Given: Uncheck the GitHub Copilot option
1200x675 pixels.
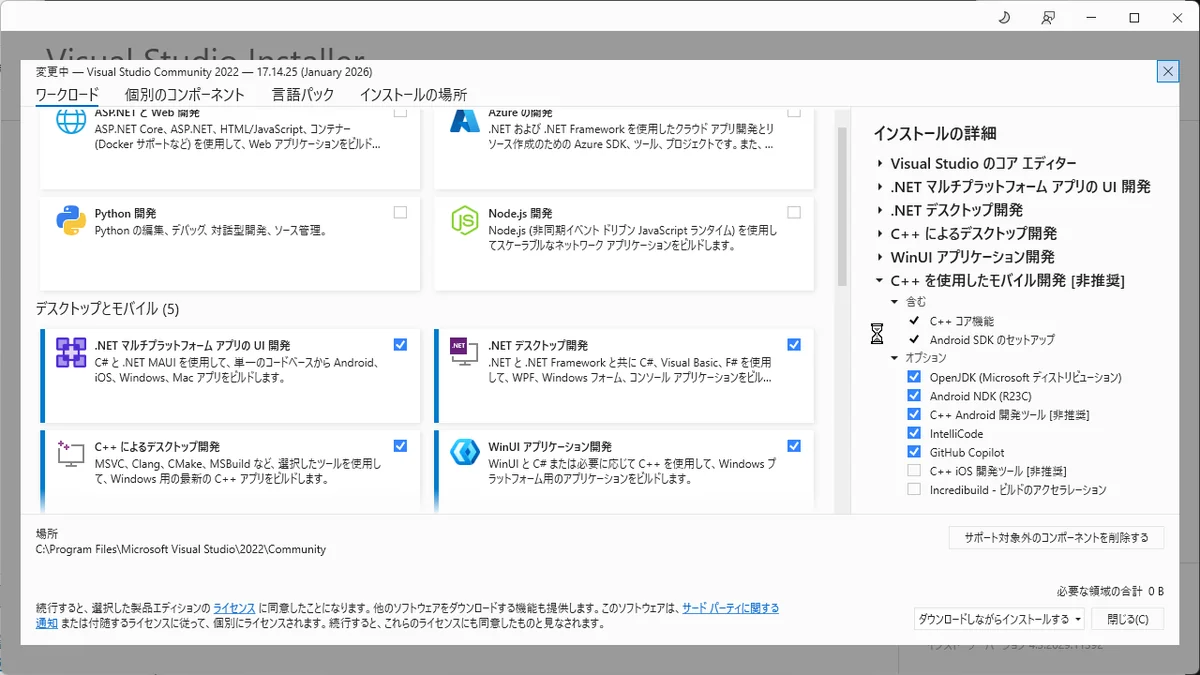Looking at the screenshot, I should [914, 452].
